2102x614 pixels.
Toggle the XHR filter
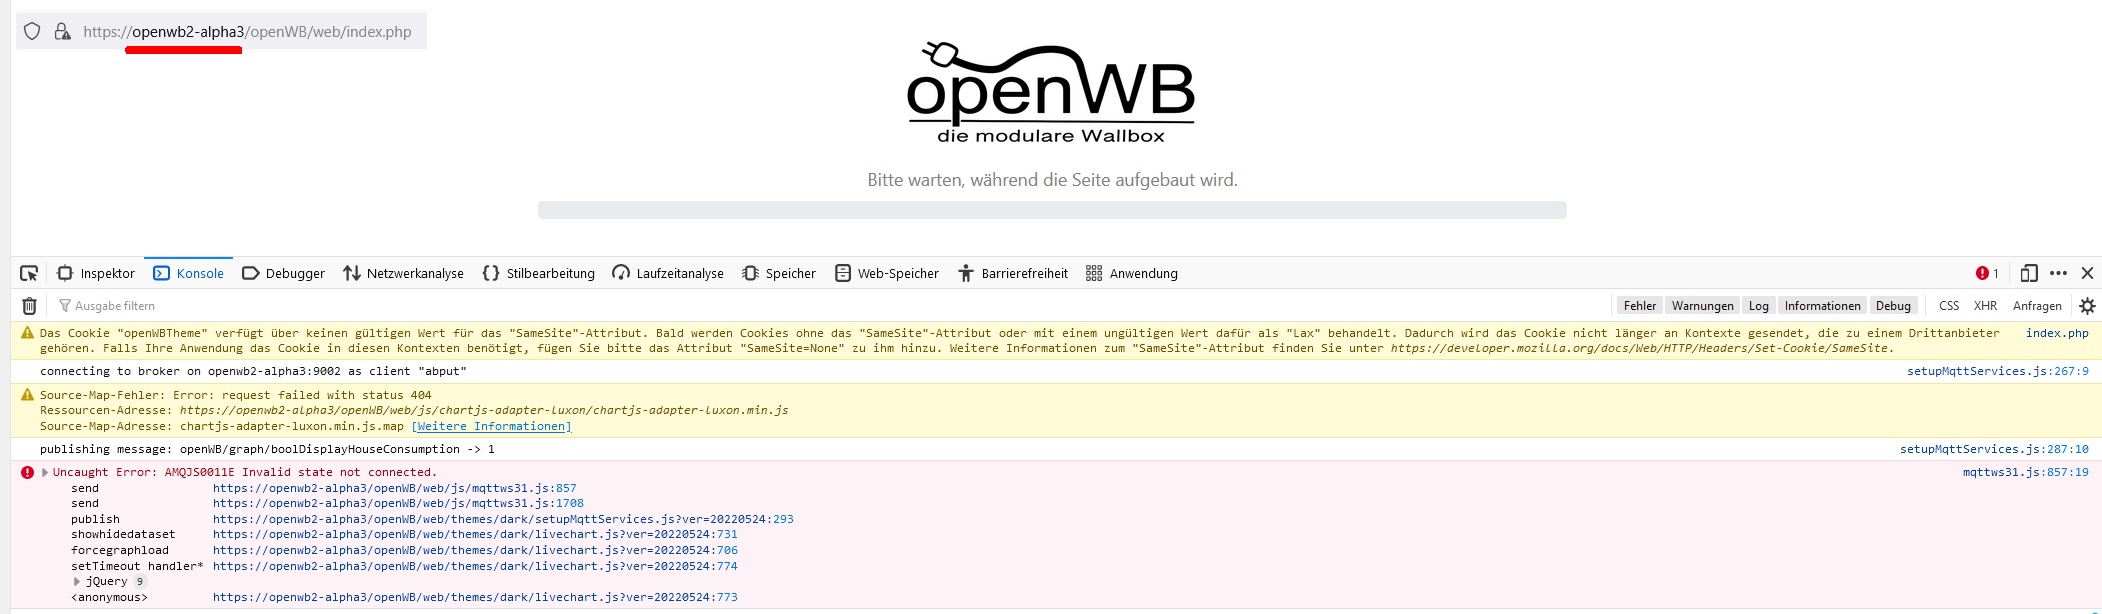tap(1985, 306)
